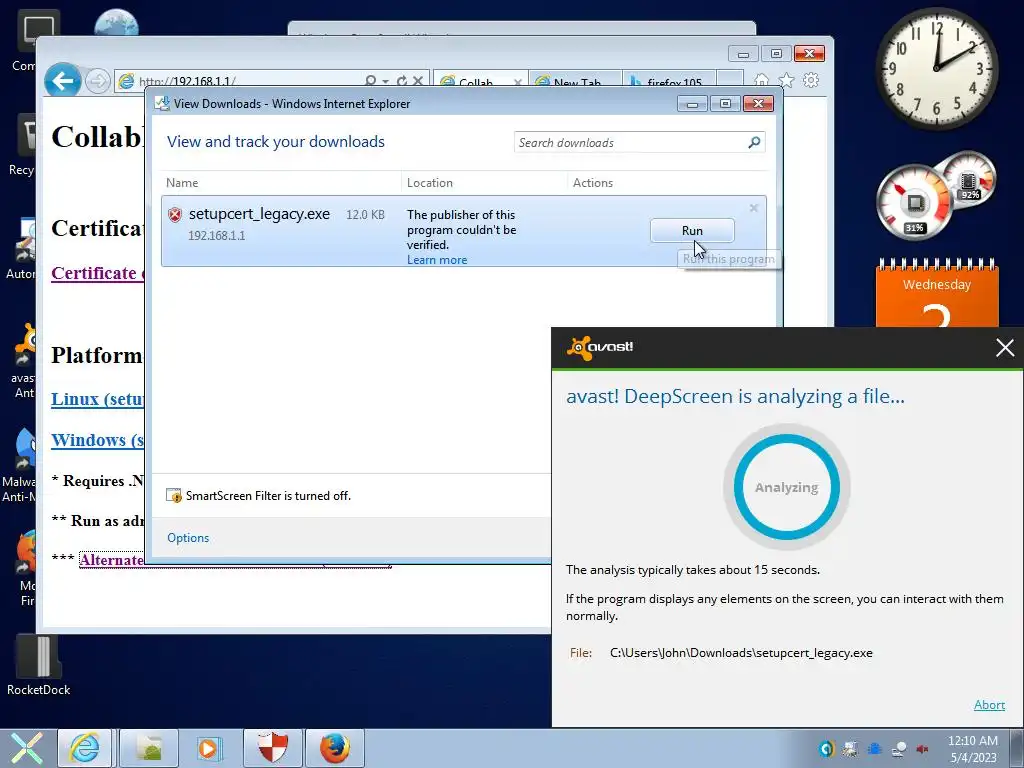Click the avast logo in popup header

600,347
